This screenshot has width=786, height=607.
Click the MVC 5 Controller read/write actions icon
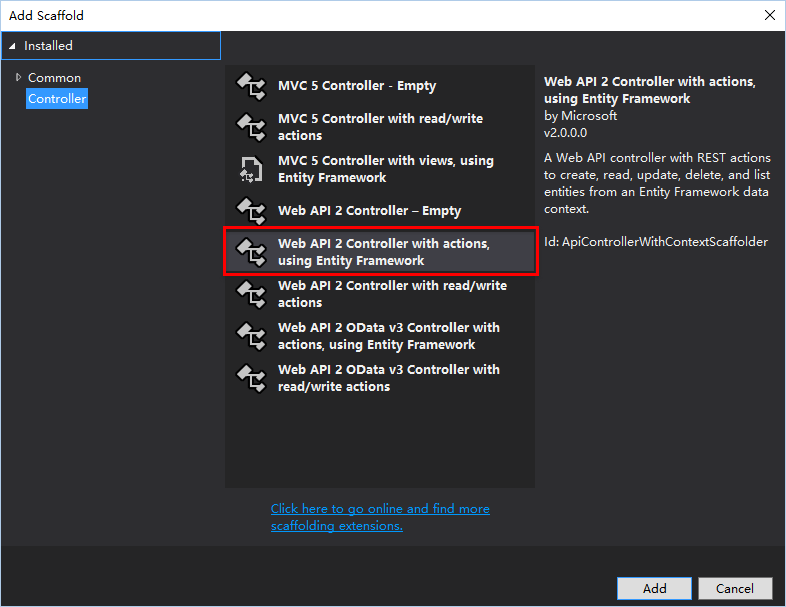[x=250, y=127]
